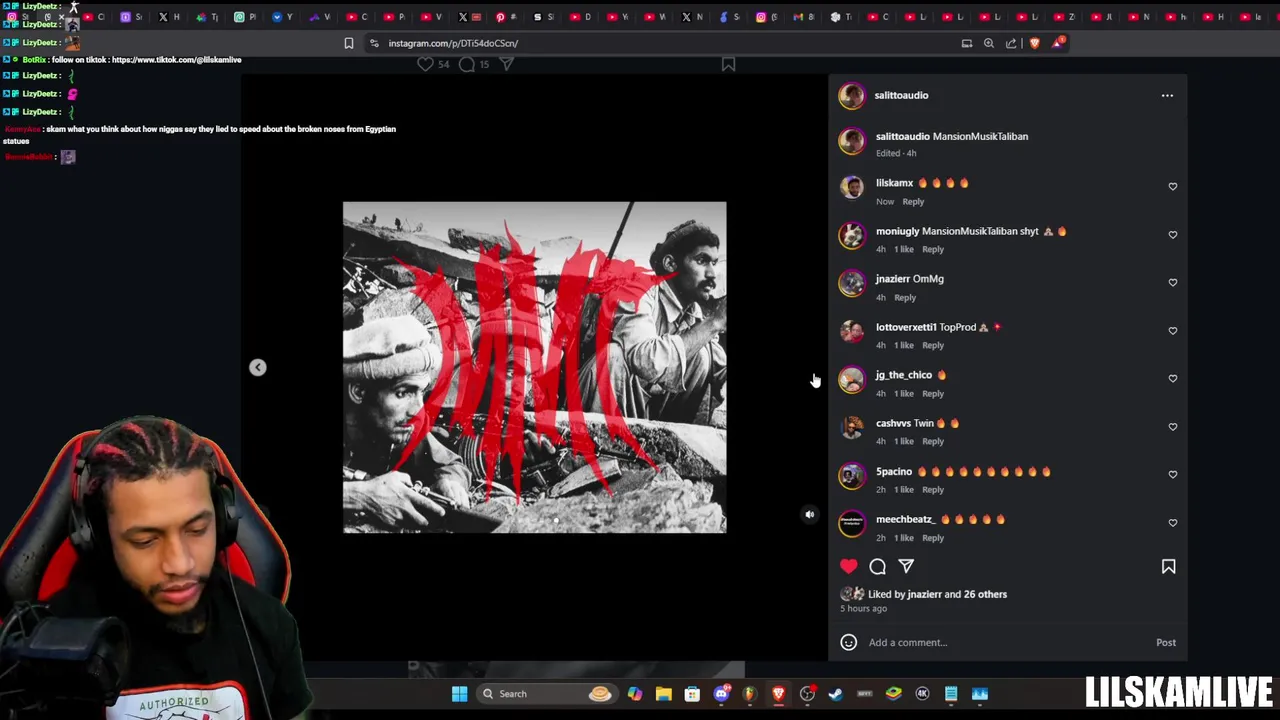
Task: Open OBS Studio from the taskbar
Action: (807, 694)
